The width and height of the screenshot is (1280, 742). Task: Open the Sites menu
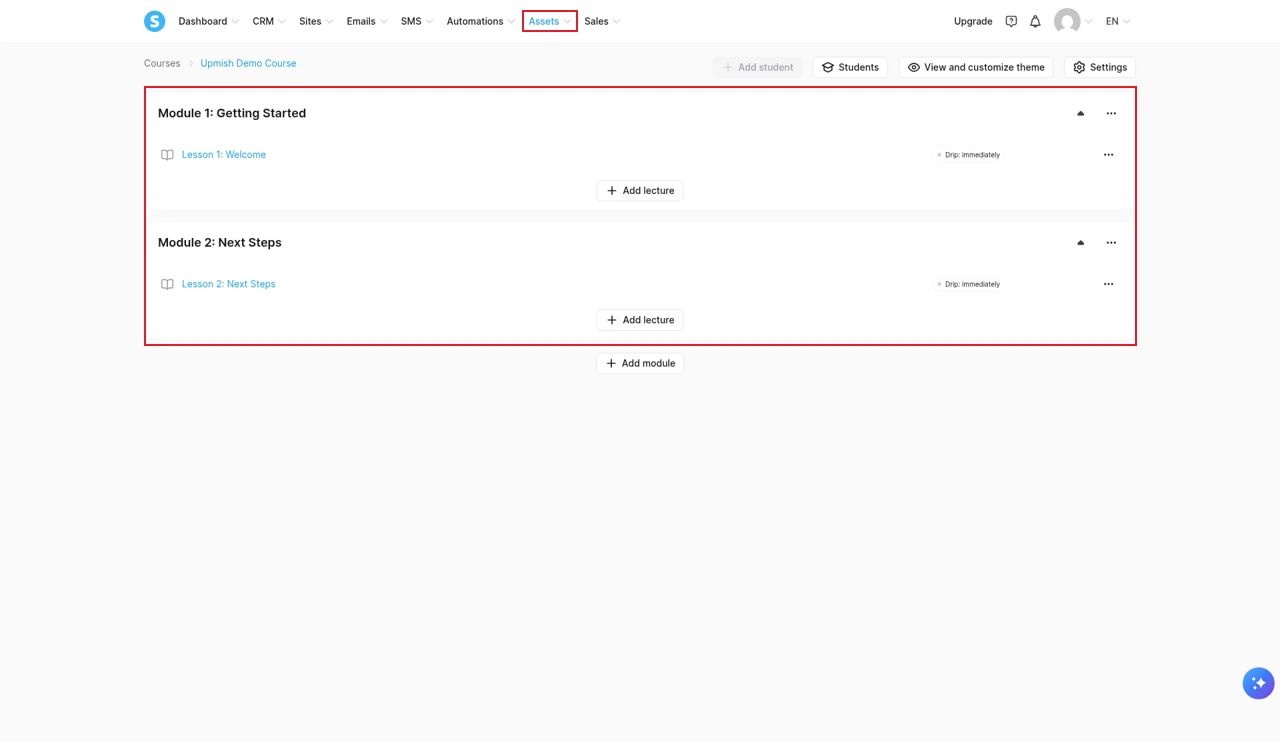(x=316, y=21)
